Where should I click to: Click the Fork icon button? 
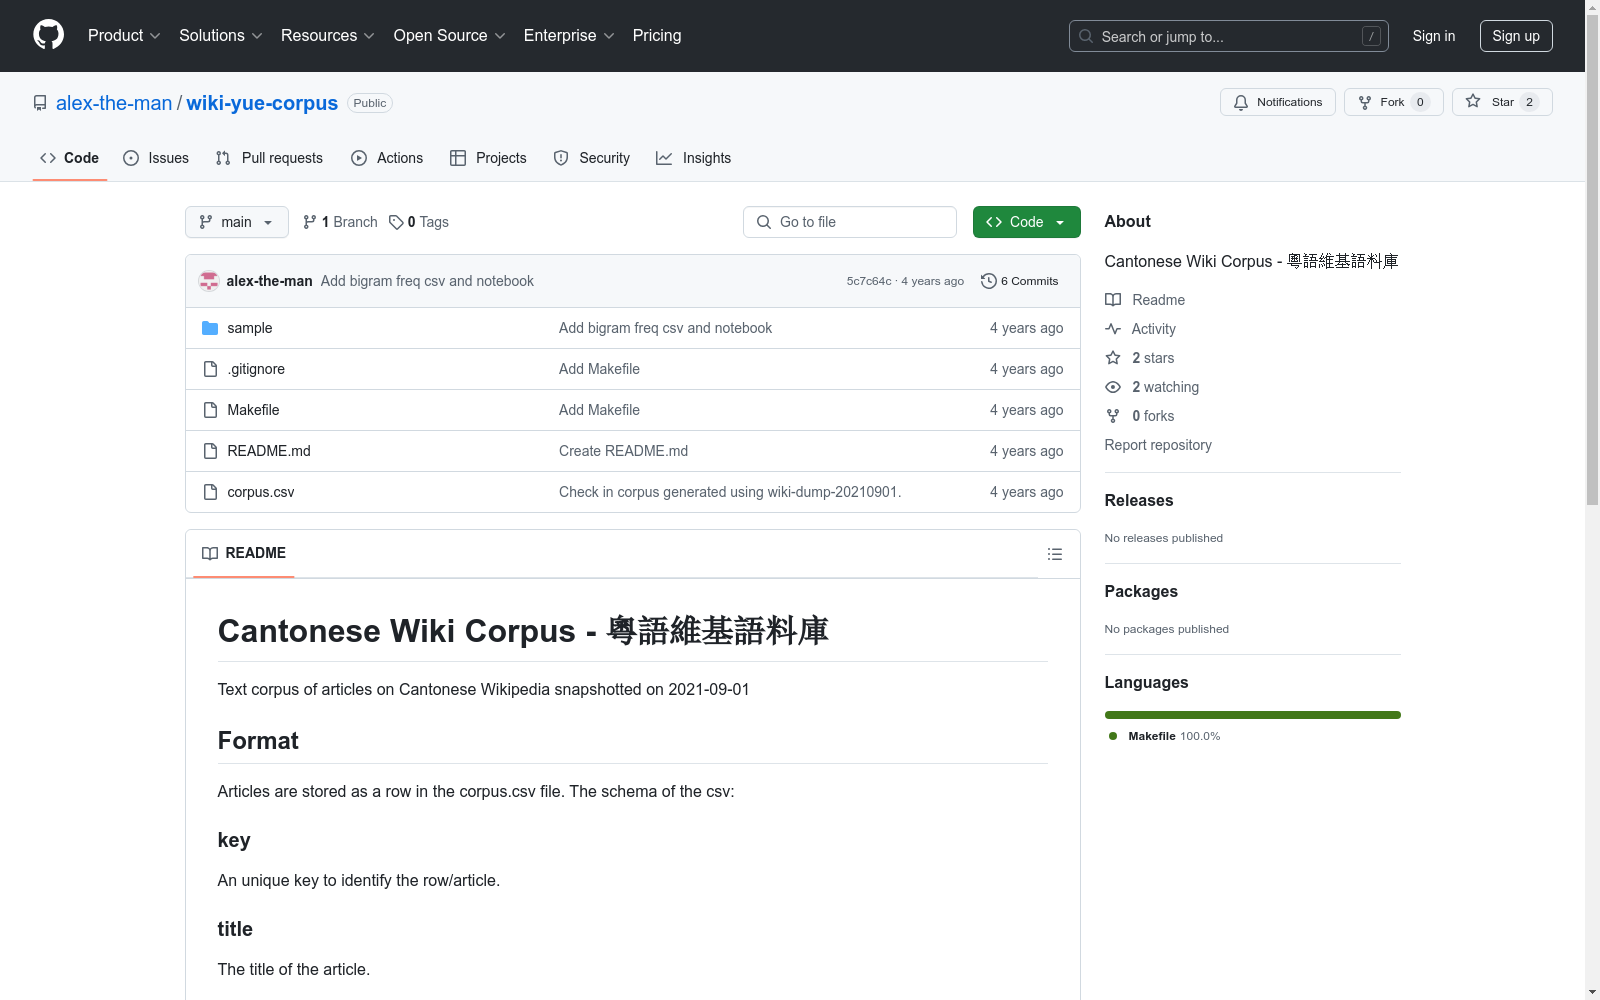point(1365,102)
